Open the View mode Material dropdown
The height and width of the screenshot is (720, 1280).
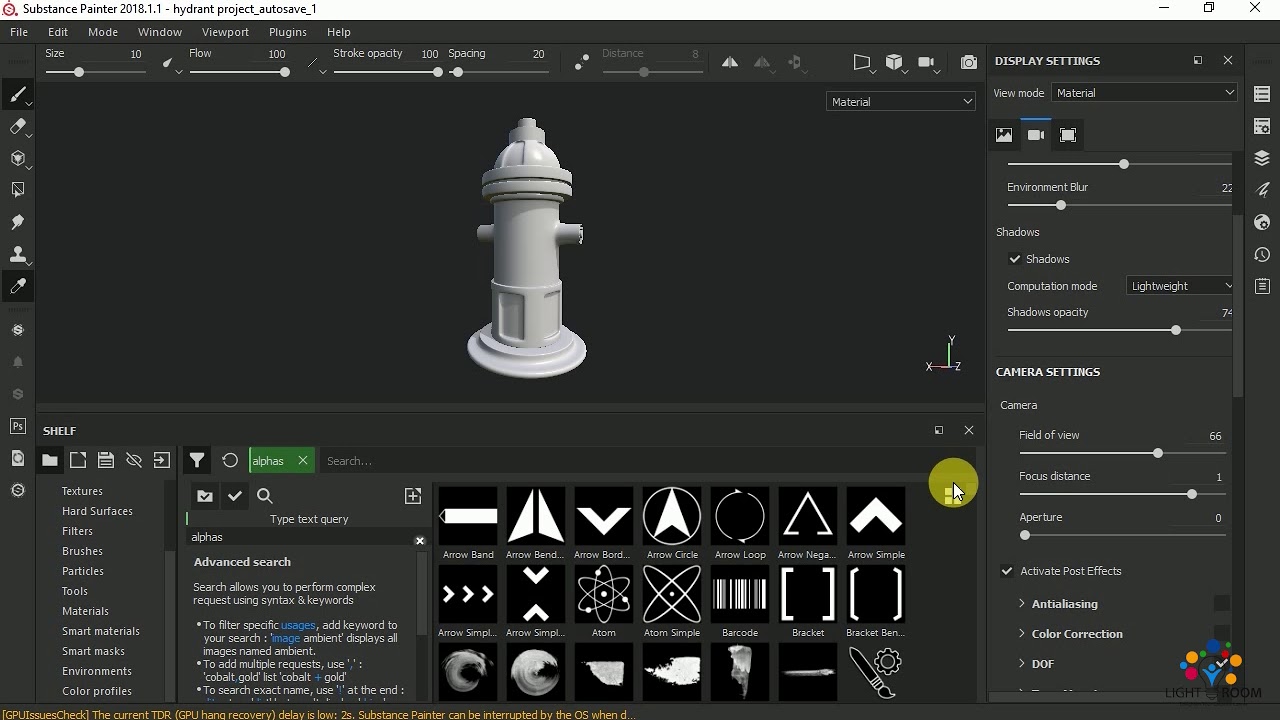point(1145,92)
